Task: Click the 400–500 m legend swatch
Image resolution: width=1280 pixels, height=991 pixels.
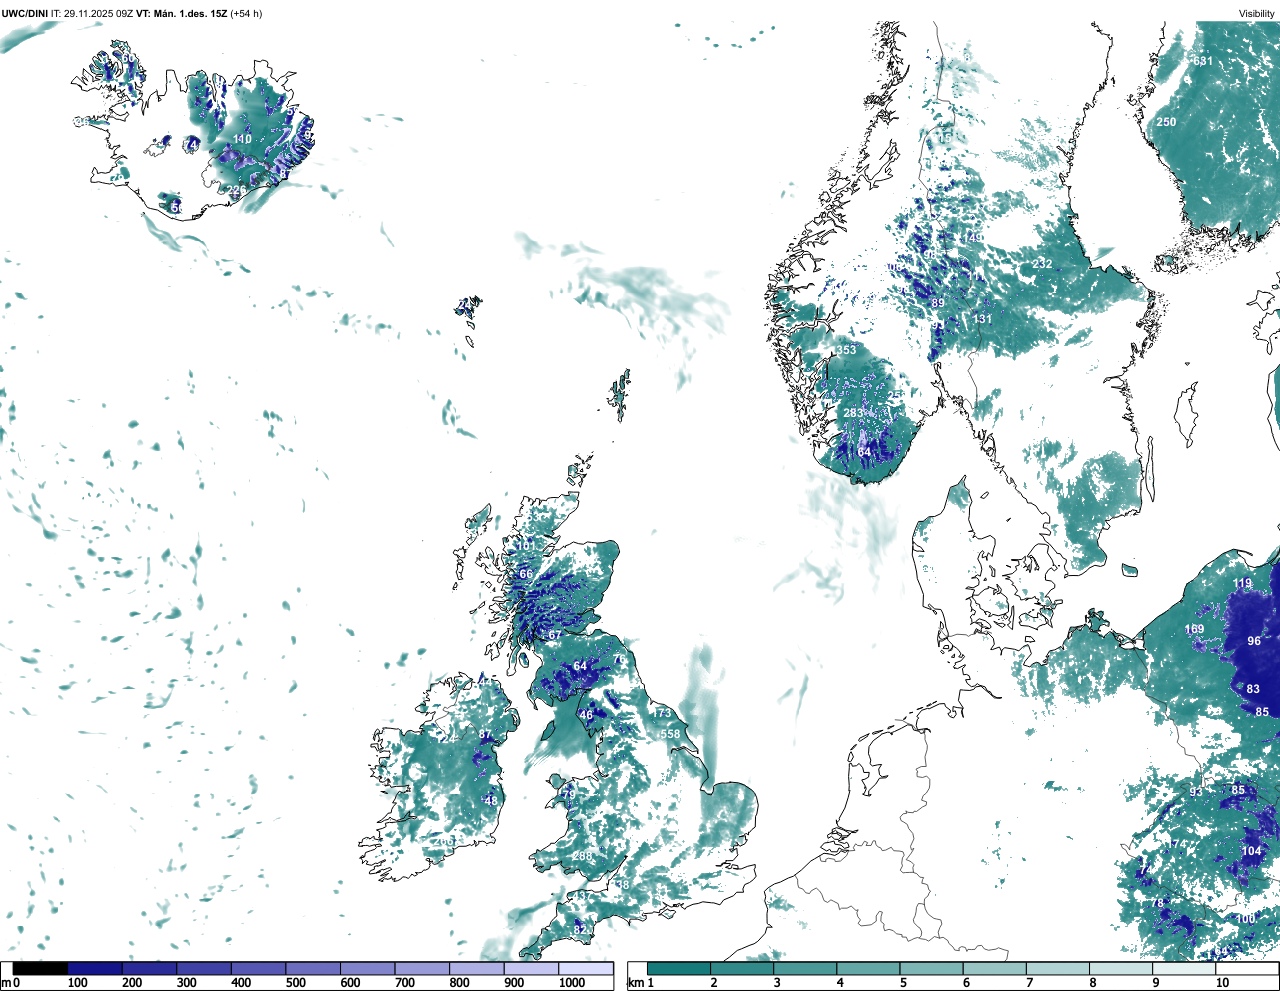Action: pyautogui.click(x=258, y=969)
